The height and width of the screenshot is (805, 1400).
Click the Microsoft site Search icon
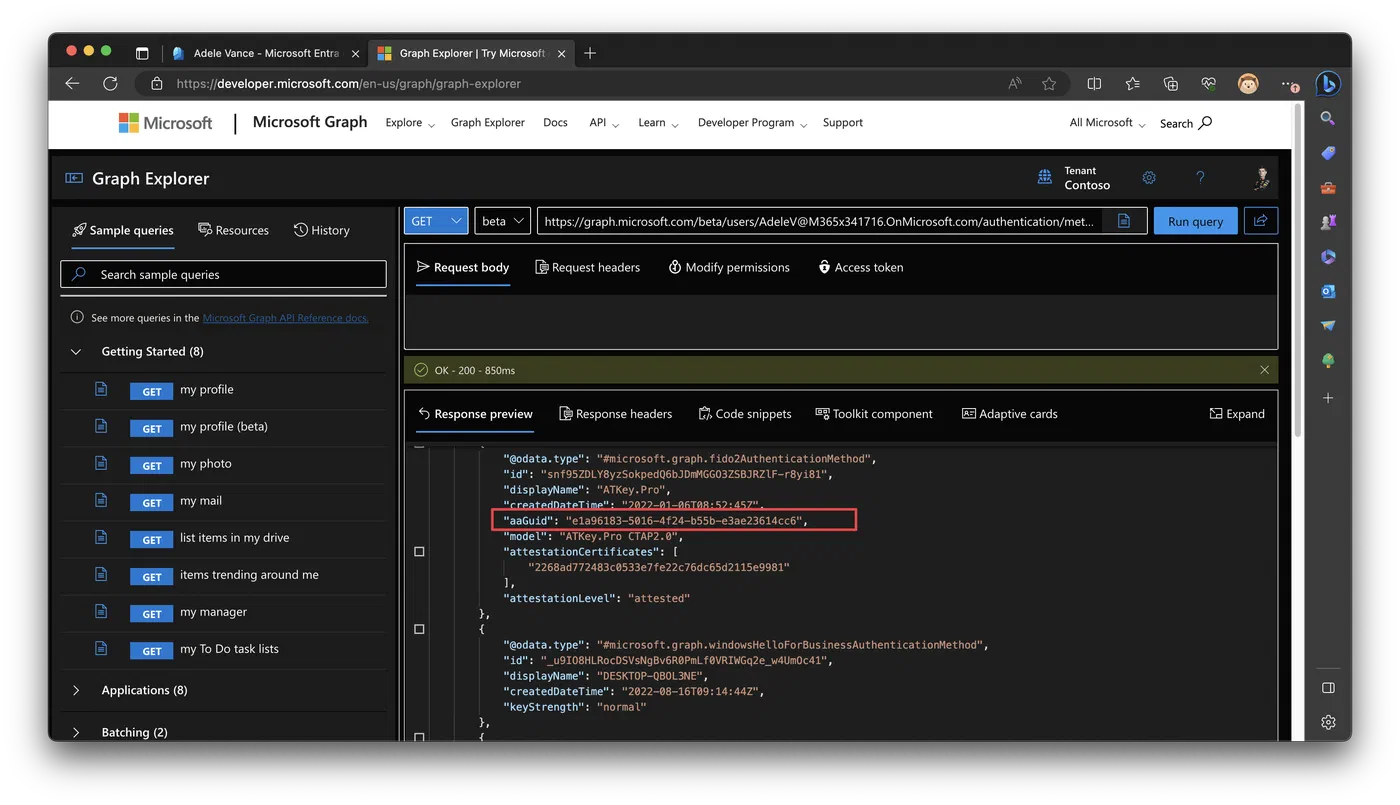1205,123
